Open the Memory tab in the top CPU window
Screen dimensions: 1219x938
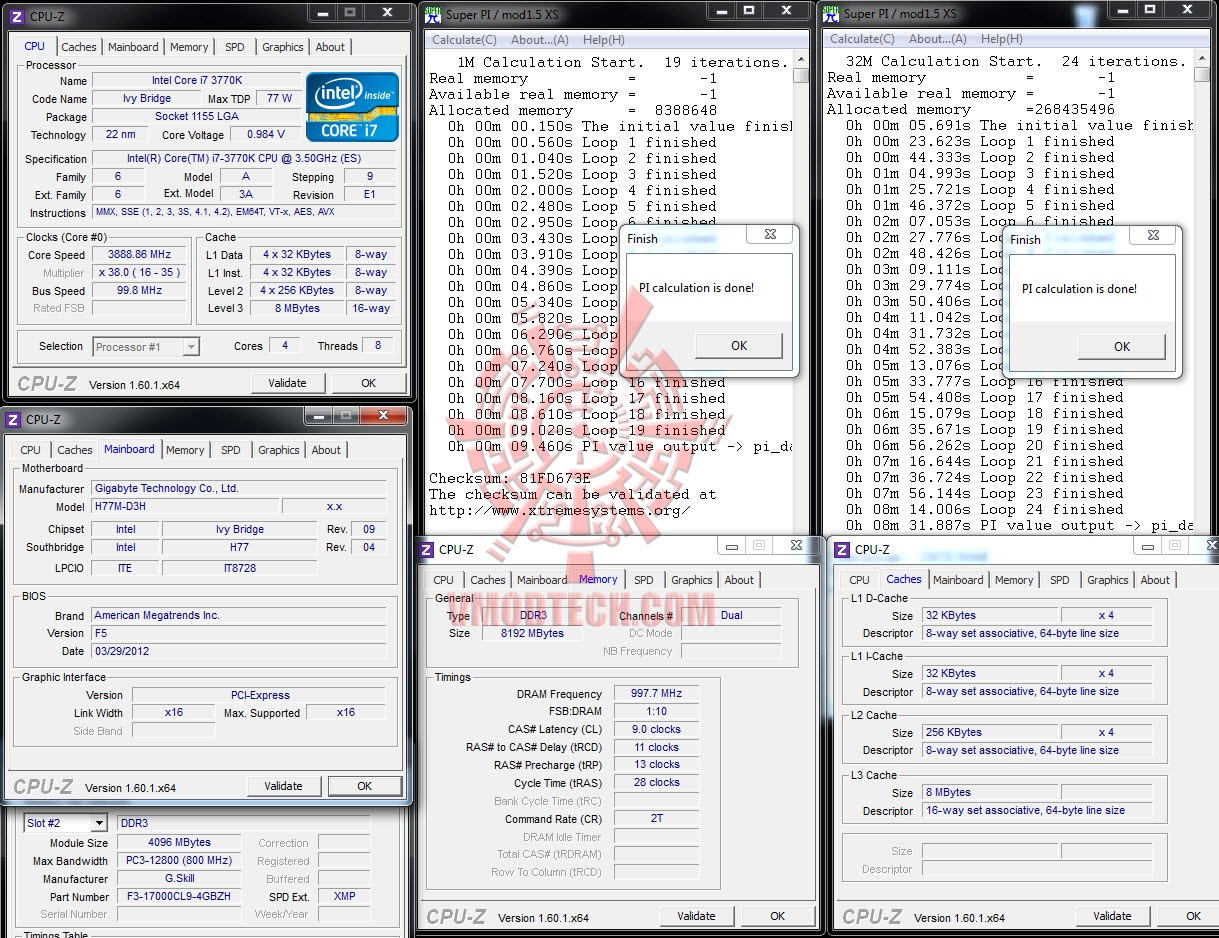pos(189,47)
